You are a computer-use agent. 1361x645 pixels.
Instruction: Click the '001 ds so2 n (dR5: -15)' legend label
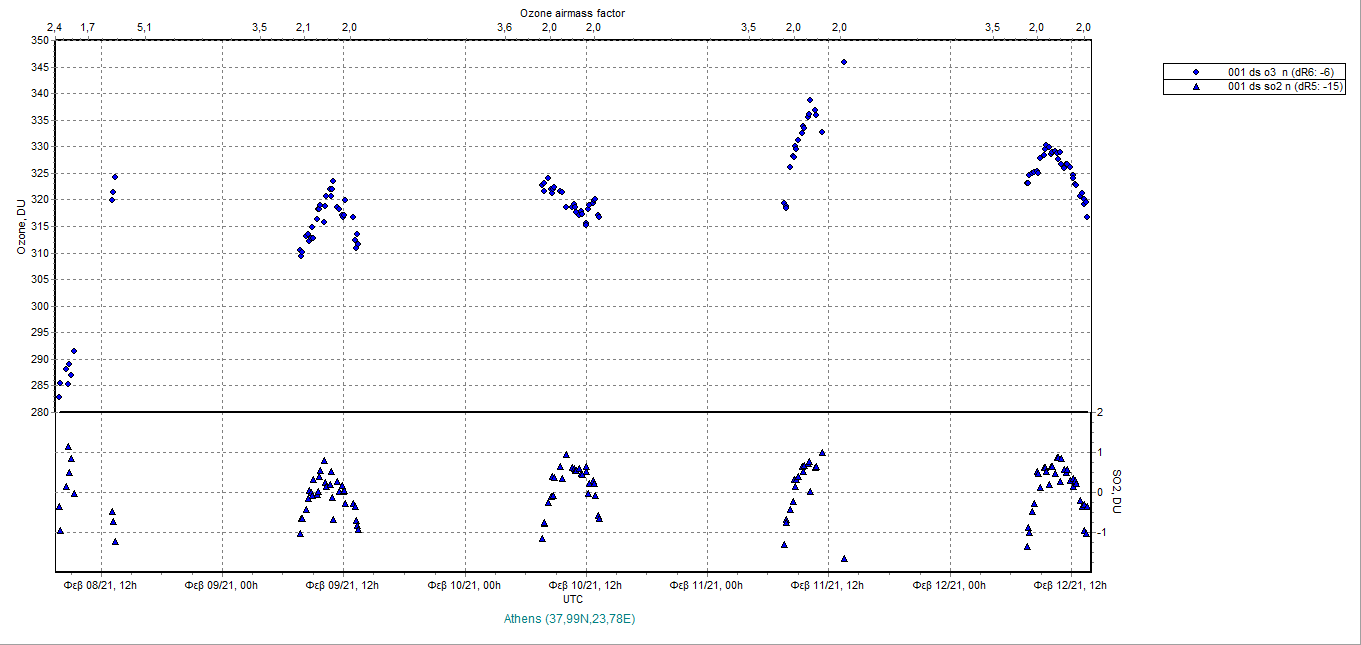click(1282, 87)
